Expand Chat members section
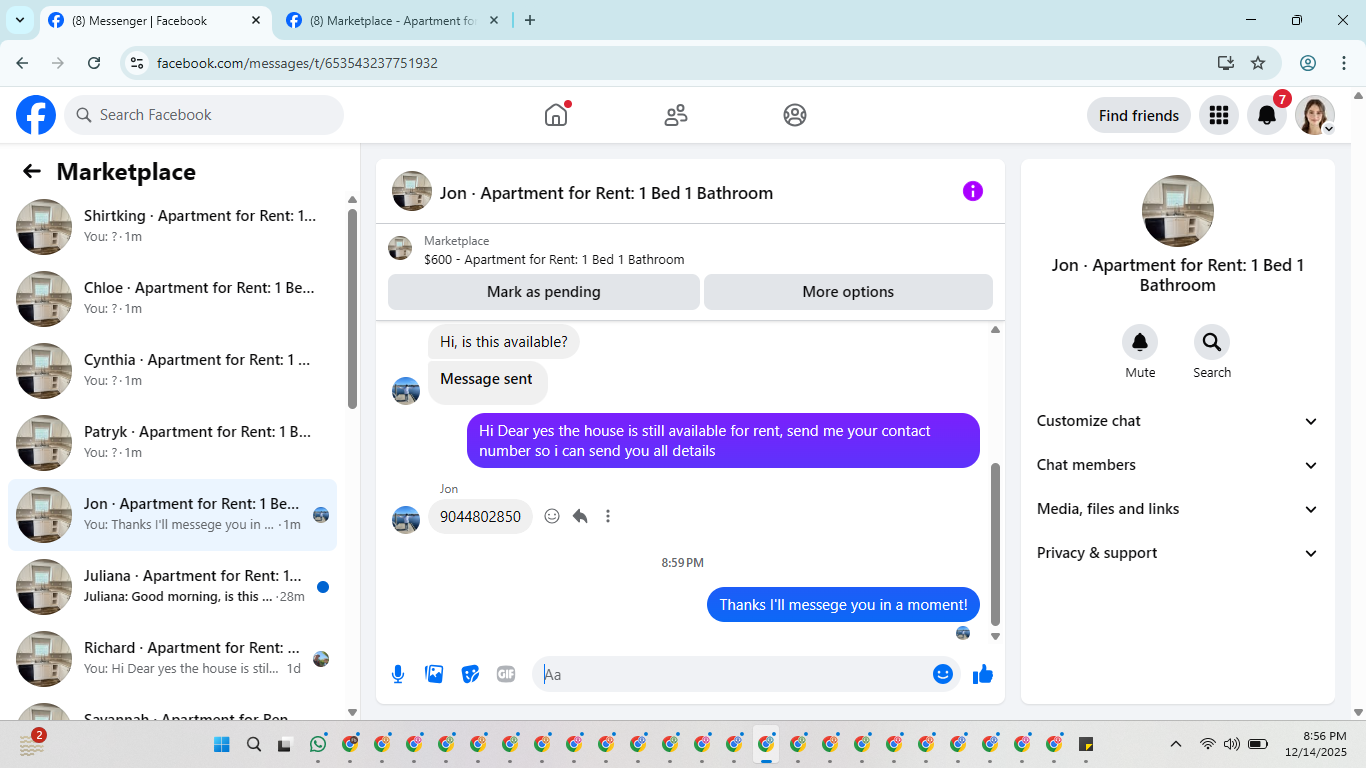 (x=1177, y=465)
